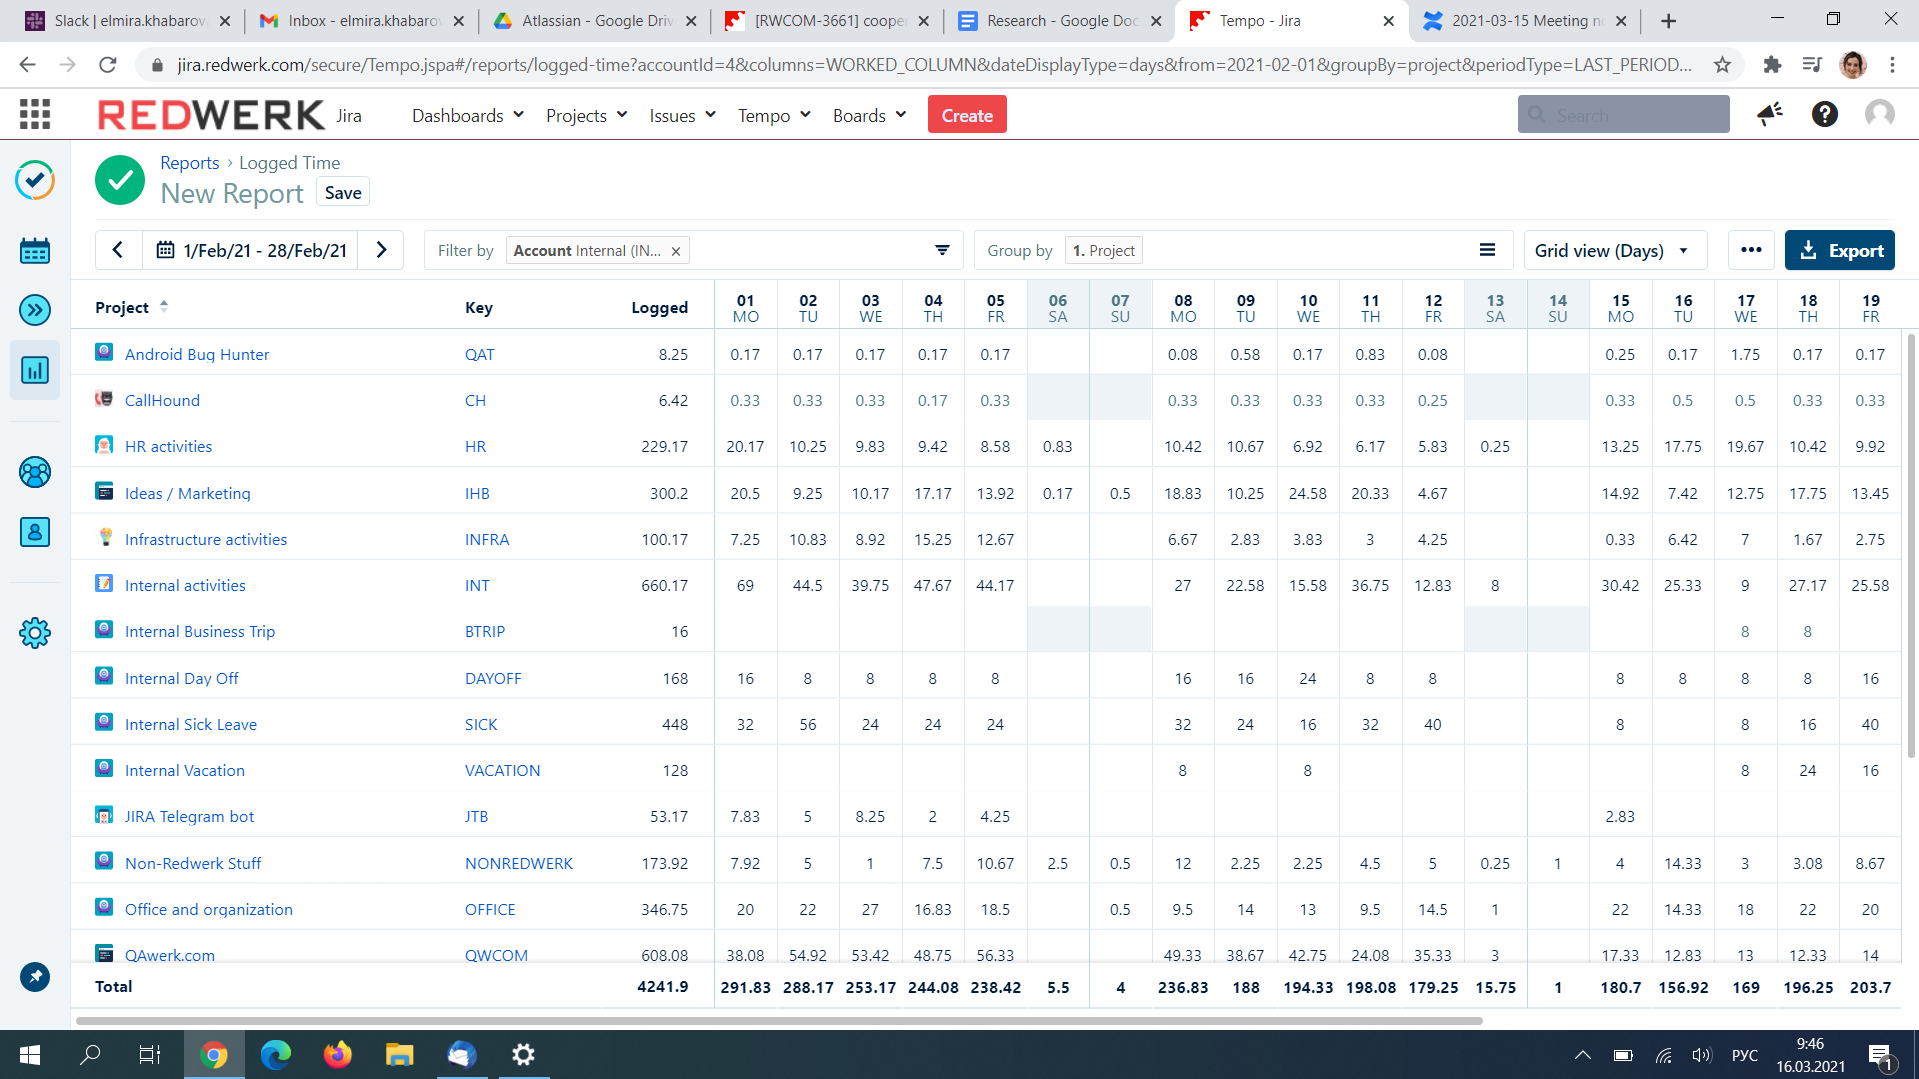This screenshot has width=1919, height=1079.
Task: Sort the table by Project column
Action: coord(131,307)
